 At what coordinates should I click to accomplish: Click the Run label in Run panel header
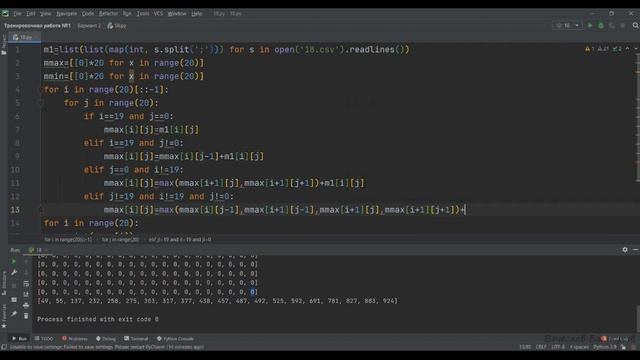[x=15, y=250]
